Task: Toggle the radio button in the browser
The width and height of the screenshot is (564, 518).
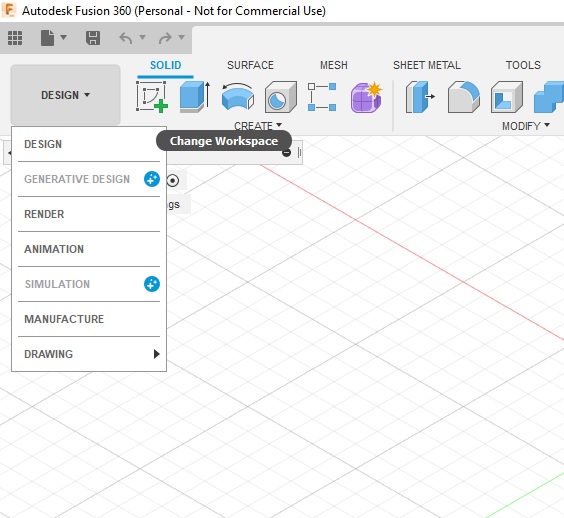Action: (x=173, y=181)
